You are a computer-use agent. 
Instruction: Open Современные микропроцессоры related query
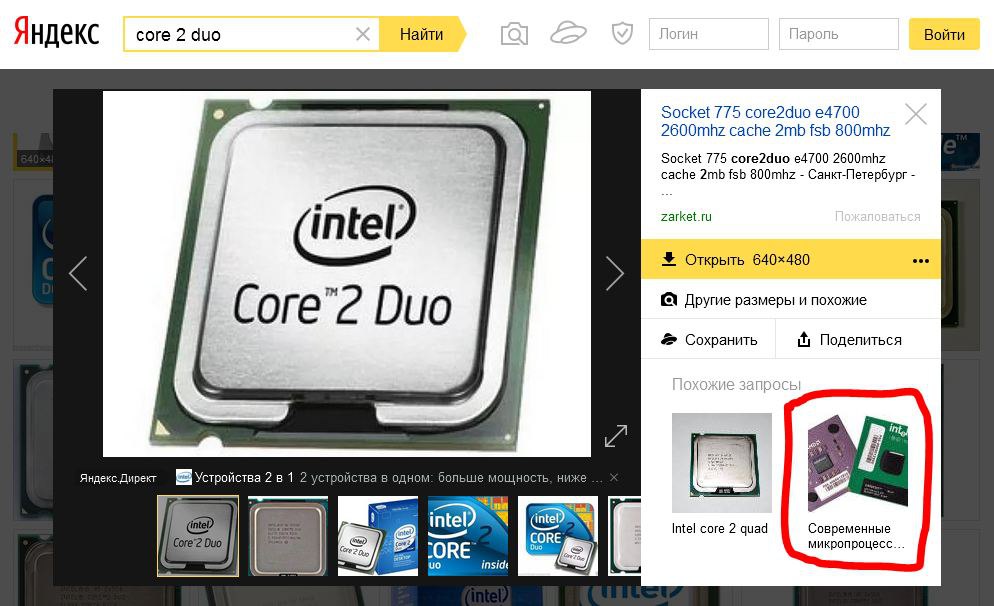858,482
